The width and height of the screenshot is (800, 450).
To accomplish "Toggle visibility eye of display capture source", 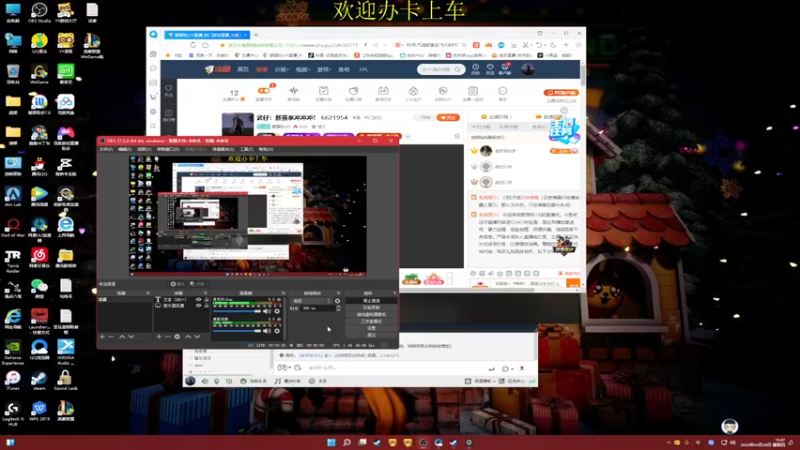I will pos(198,305).
